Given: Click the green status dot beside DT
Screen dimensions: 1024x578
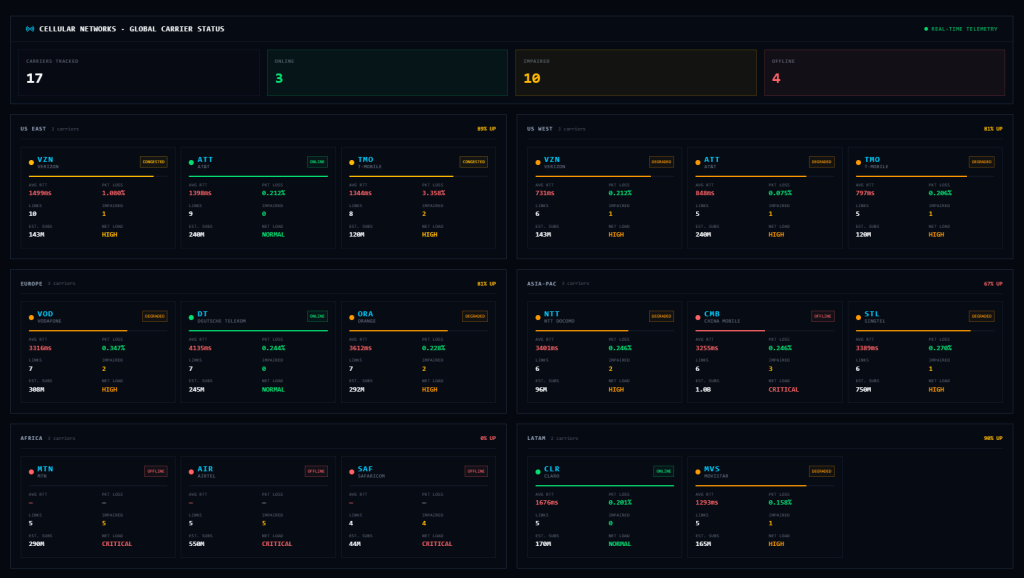Looking at the screenshot, I should [x=192, y=316].
